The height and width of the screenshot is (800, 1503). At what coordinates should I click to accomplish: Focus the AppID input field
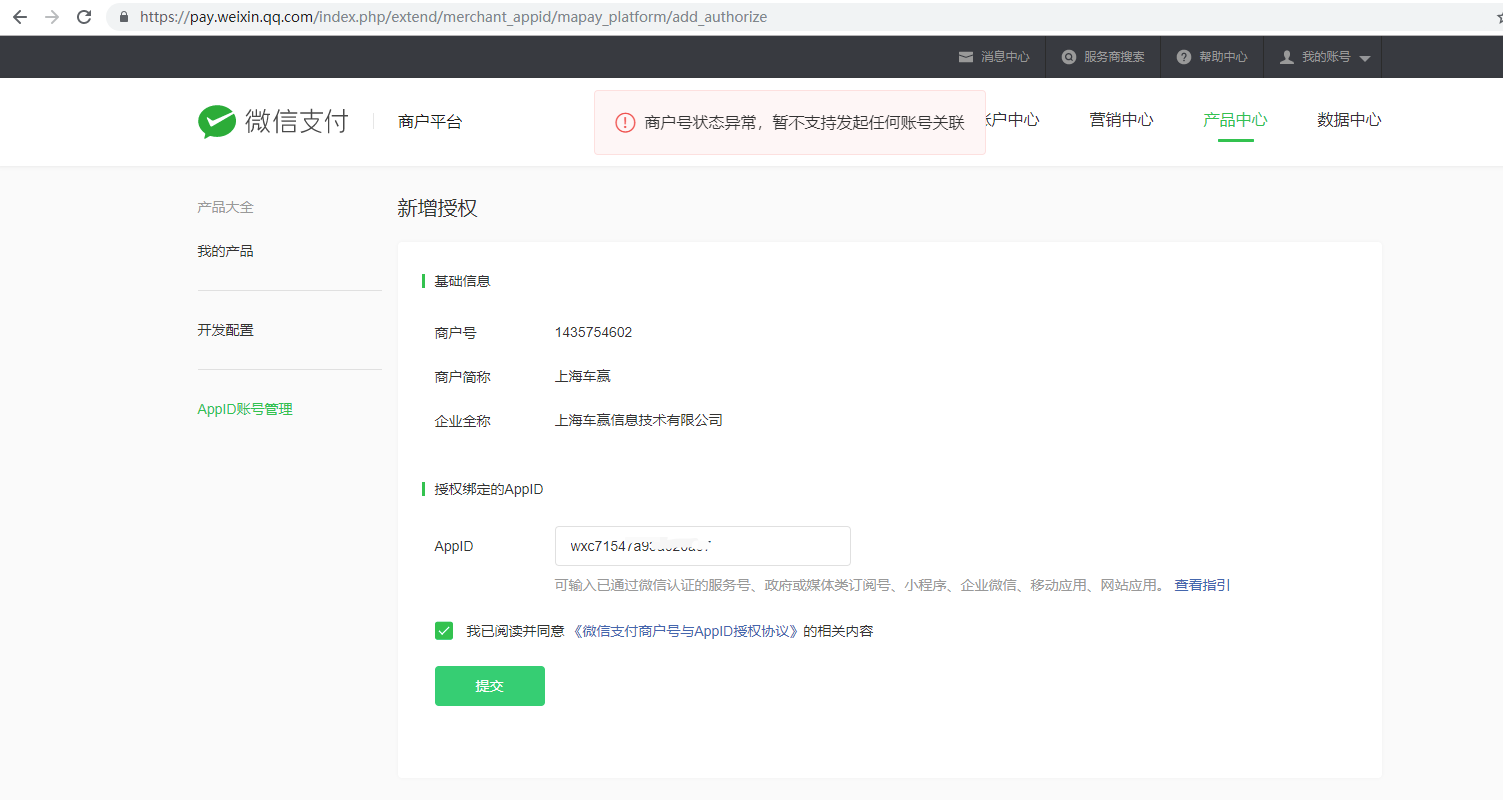coord(703,546)
